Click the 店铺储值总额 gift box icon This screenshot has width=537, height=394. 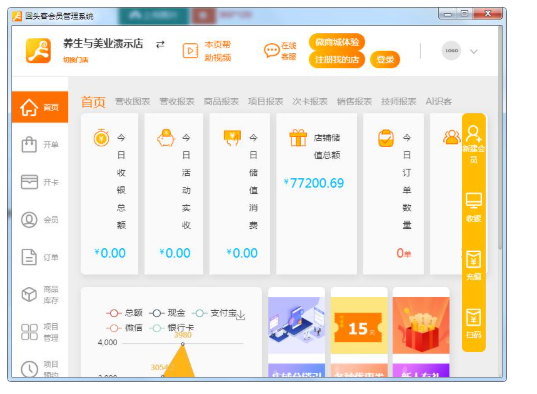coord(298,138)
